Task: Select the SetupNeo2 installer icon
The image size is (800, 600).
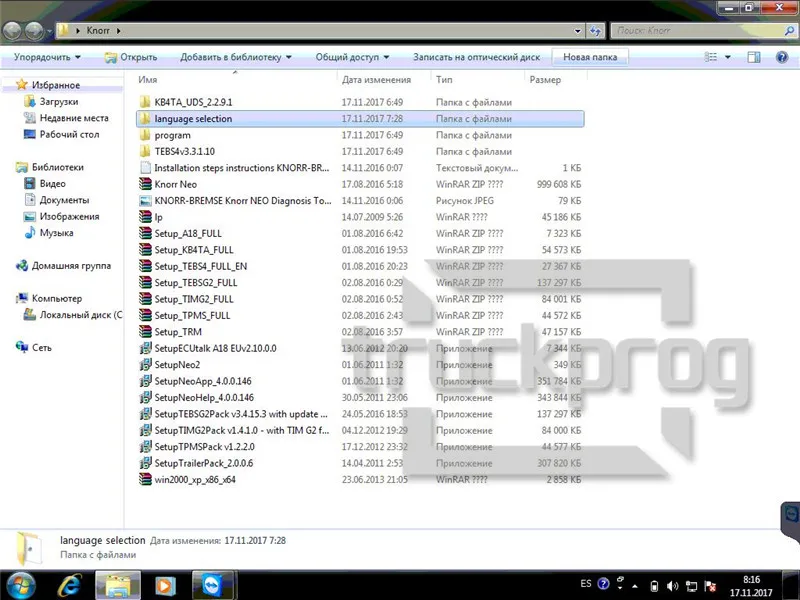Action: click(x=145, y=364)
